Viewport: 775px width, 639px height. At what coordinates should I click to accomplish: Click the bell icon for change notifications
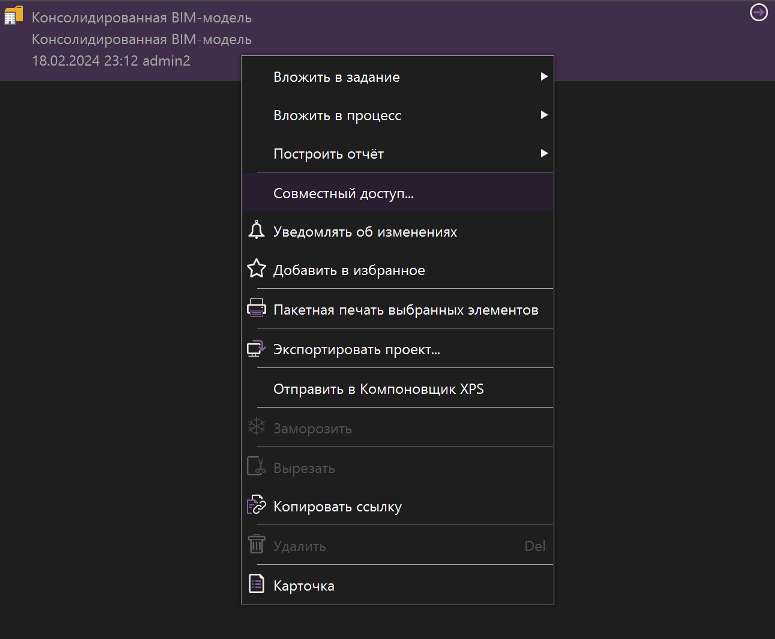[x=256, y=230]
